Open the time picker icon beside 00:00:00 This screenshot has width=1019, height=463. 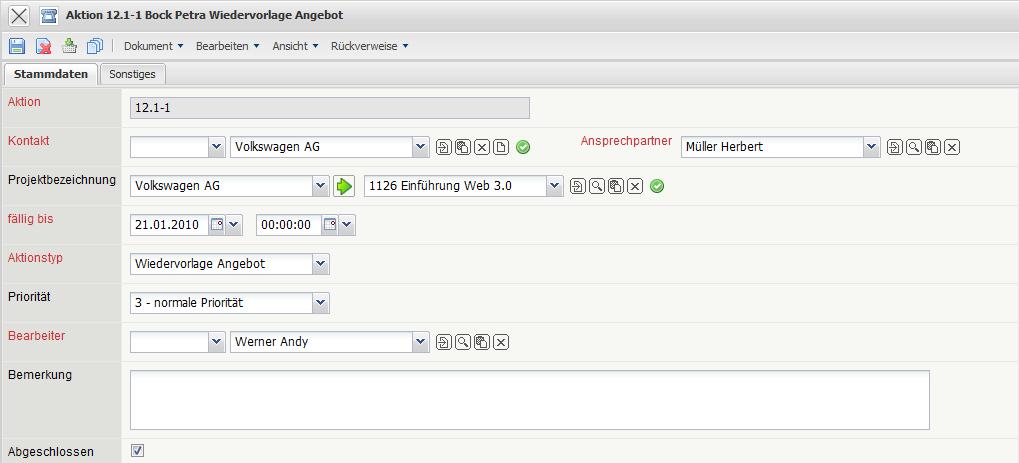pyautogui.click(x=331, y=225)
